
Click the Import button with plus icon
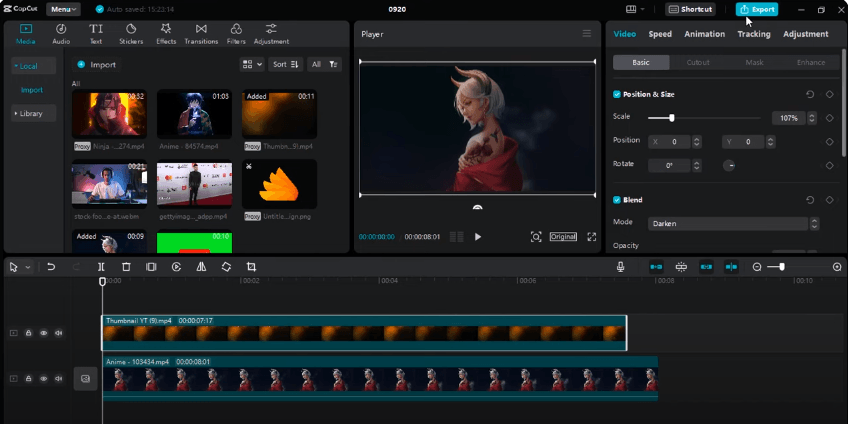[97, 64]
